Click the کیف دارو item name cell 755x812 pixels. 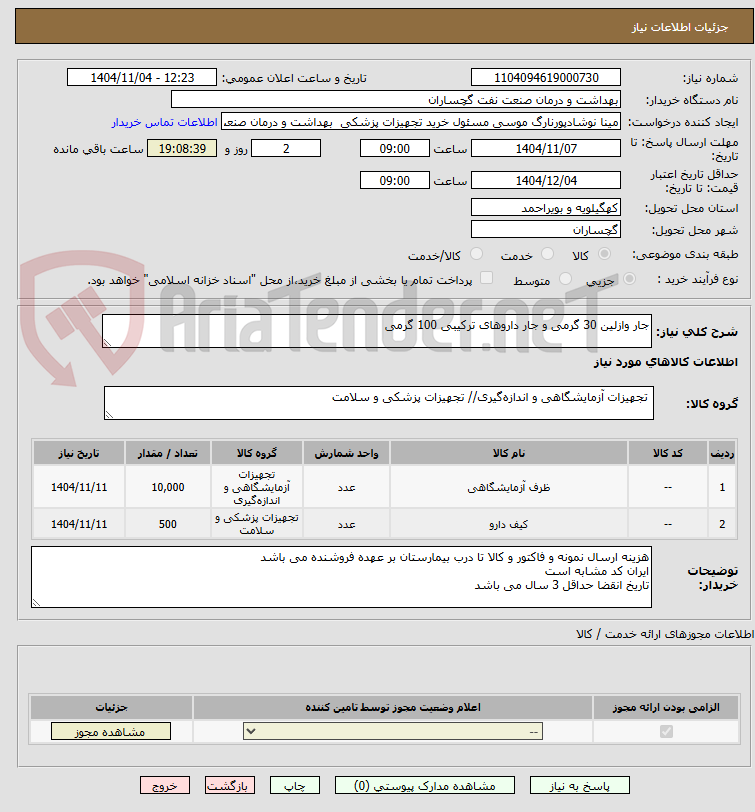509,524
